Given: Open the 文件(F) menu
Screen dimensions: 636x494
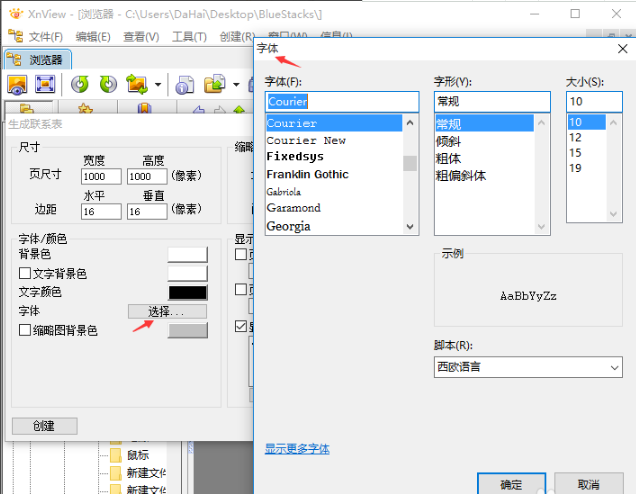Looking at the screenshot, I should (x=43, y=37).
